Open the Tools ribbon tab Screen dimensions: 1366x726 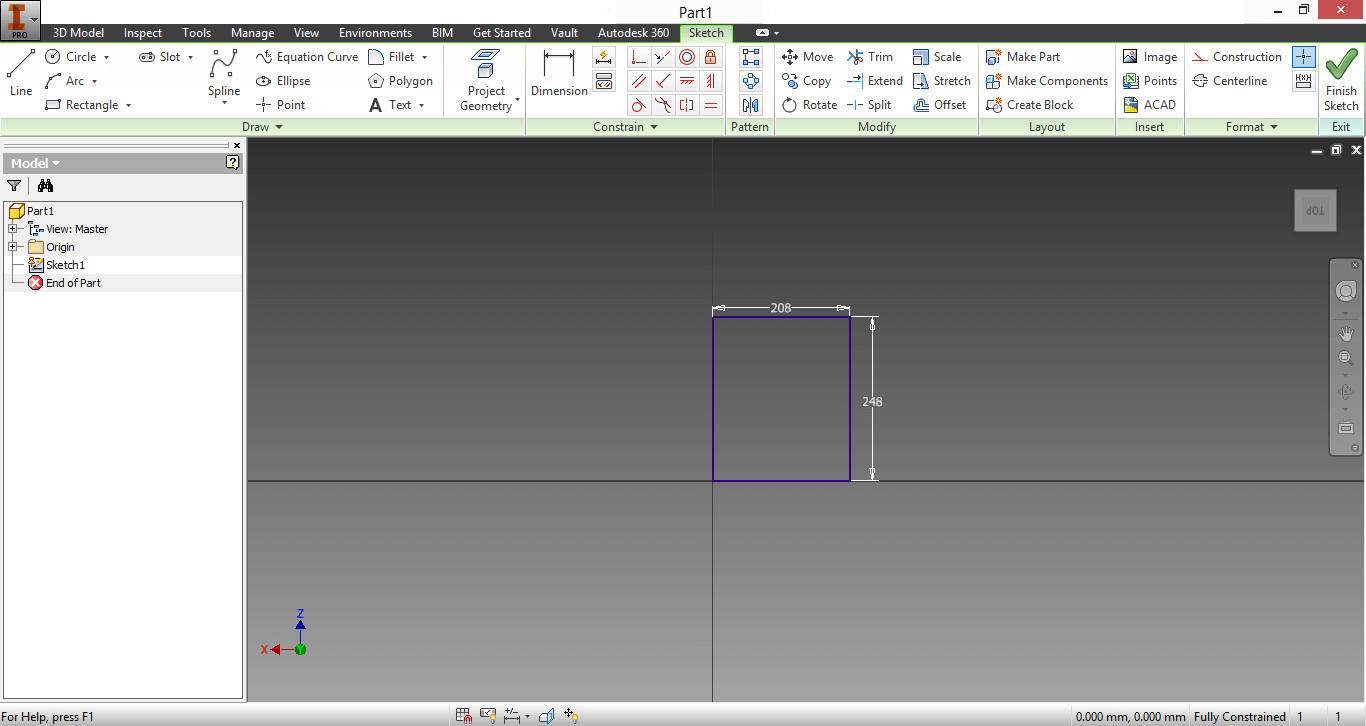pos(197,33)
